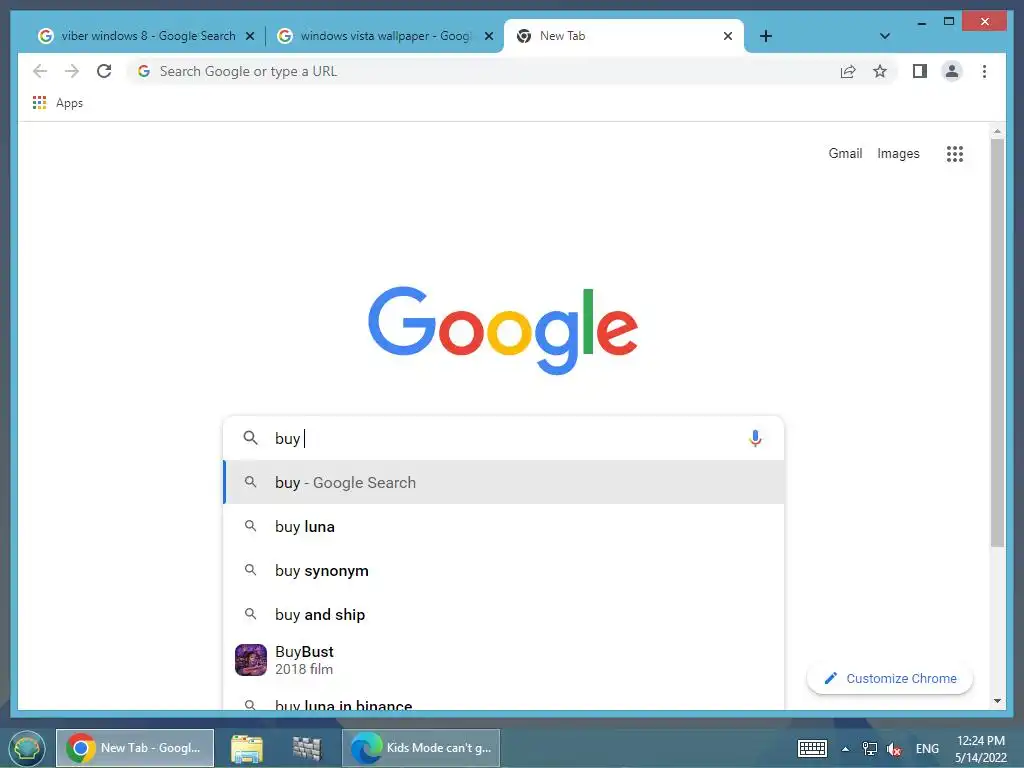Click the magnifier icon in search box

tap(251, 438)
